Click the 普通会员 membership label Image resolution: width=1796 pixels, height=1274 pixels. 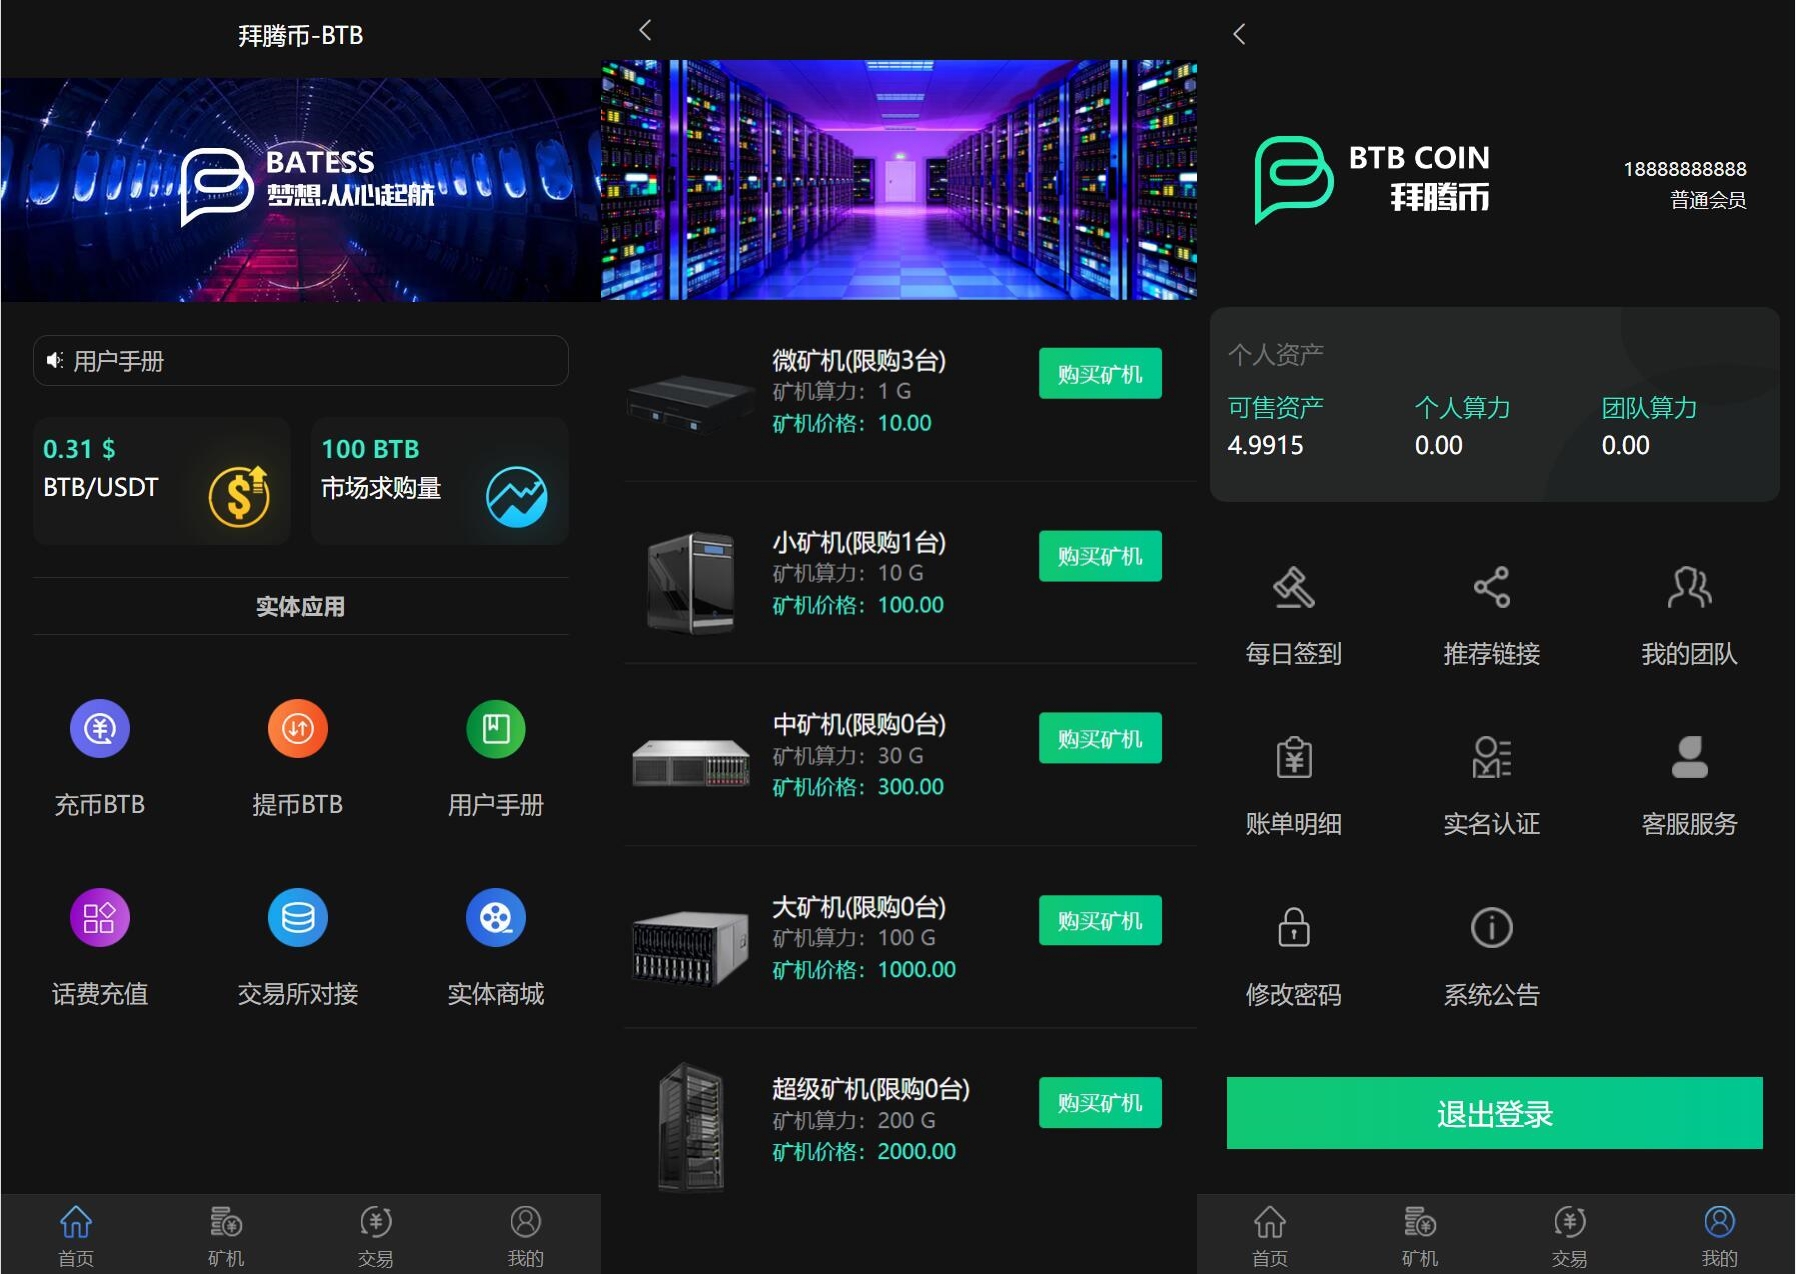click(x=1708, y=200)
